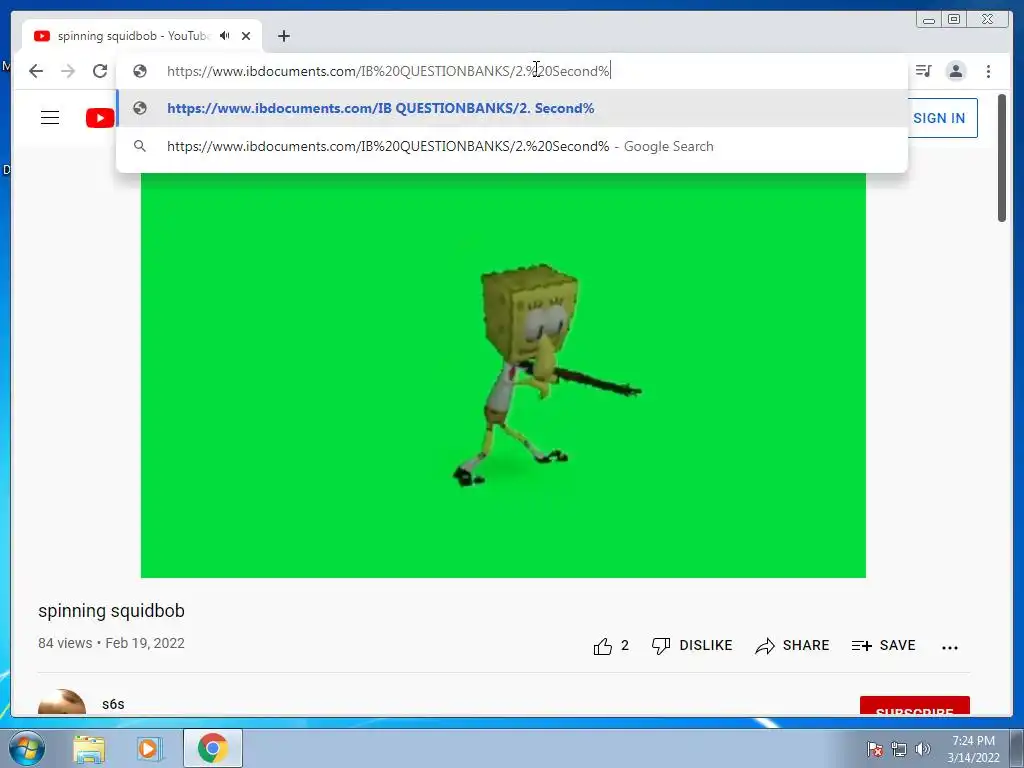Close the spinning squidbob tab
This screenshot has width=1024, height=768.
click(x=246, y=36)
